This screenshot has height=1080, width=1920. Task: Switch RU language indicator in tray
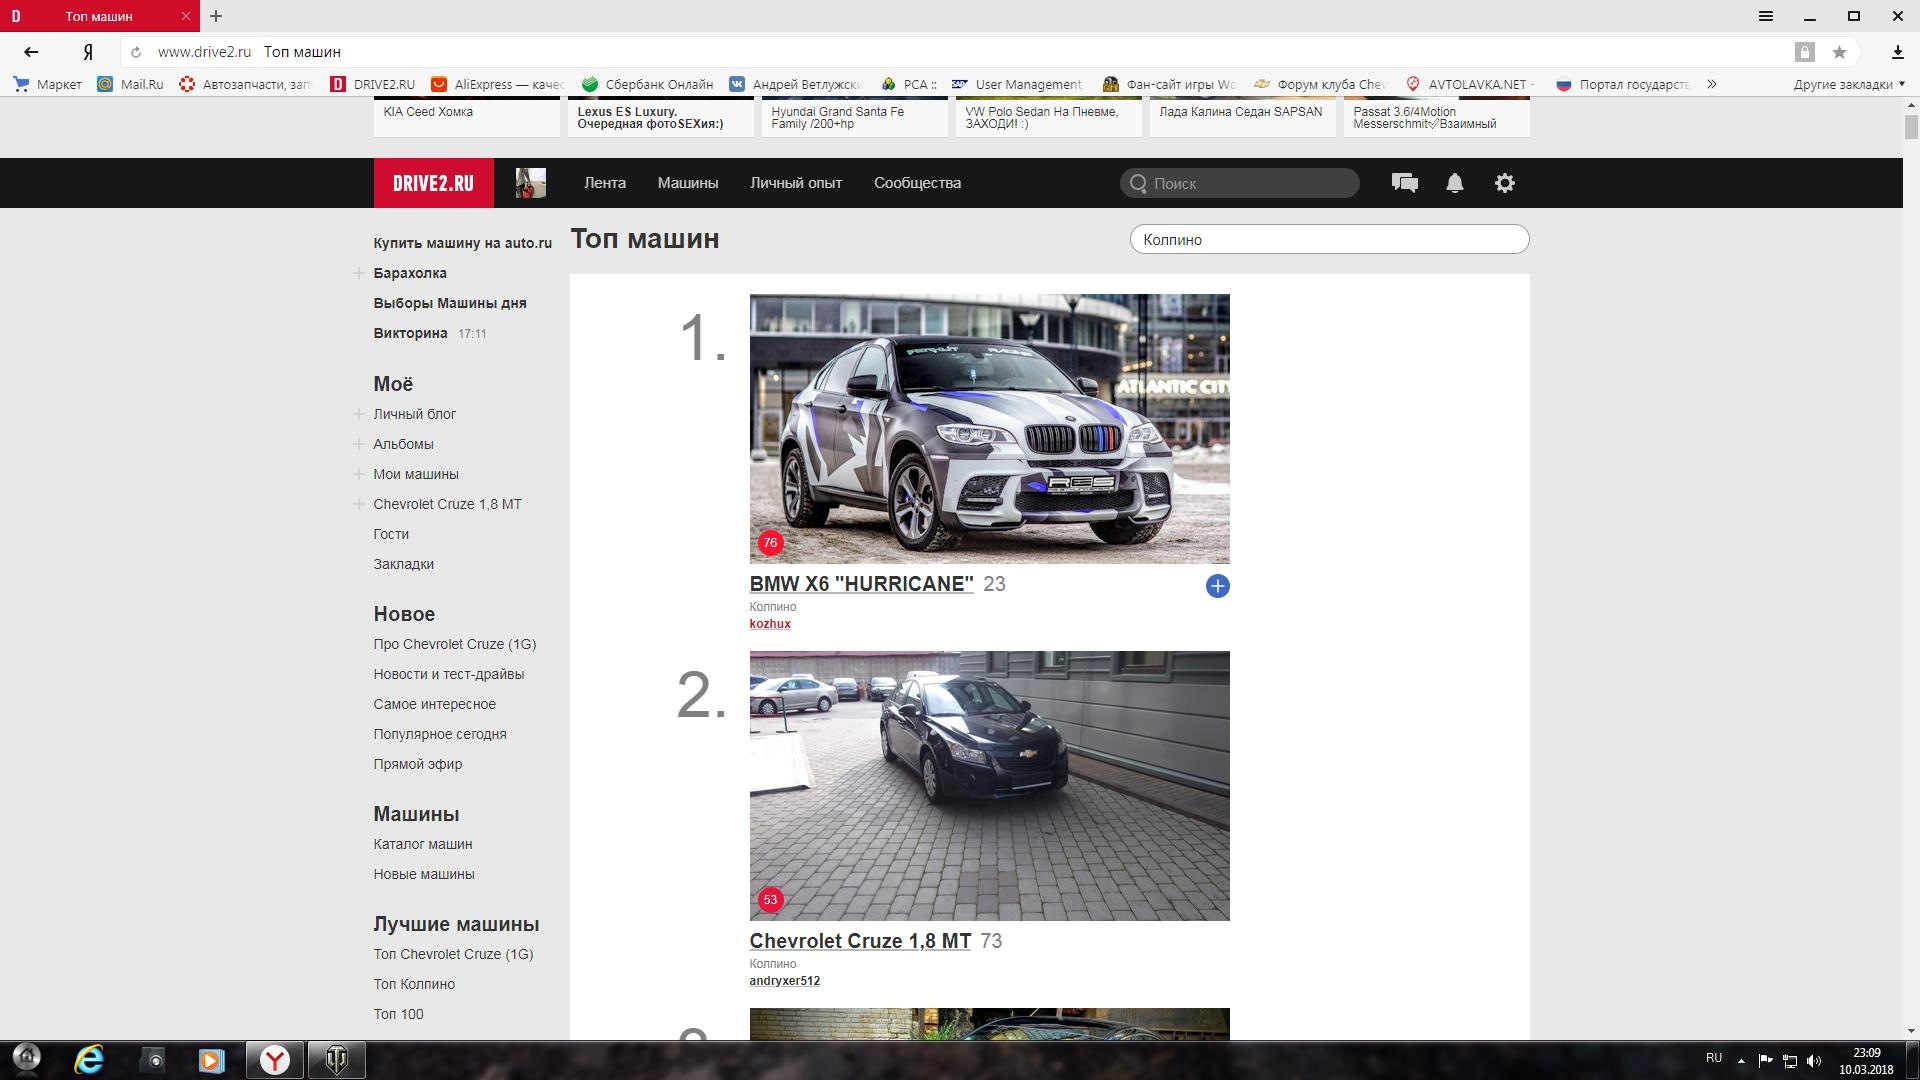(1714, 1058)
